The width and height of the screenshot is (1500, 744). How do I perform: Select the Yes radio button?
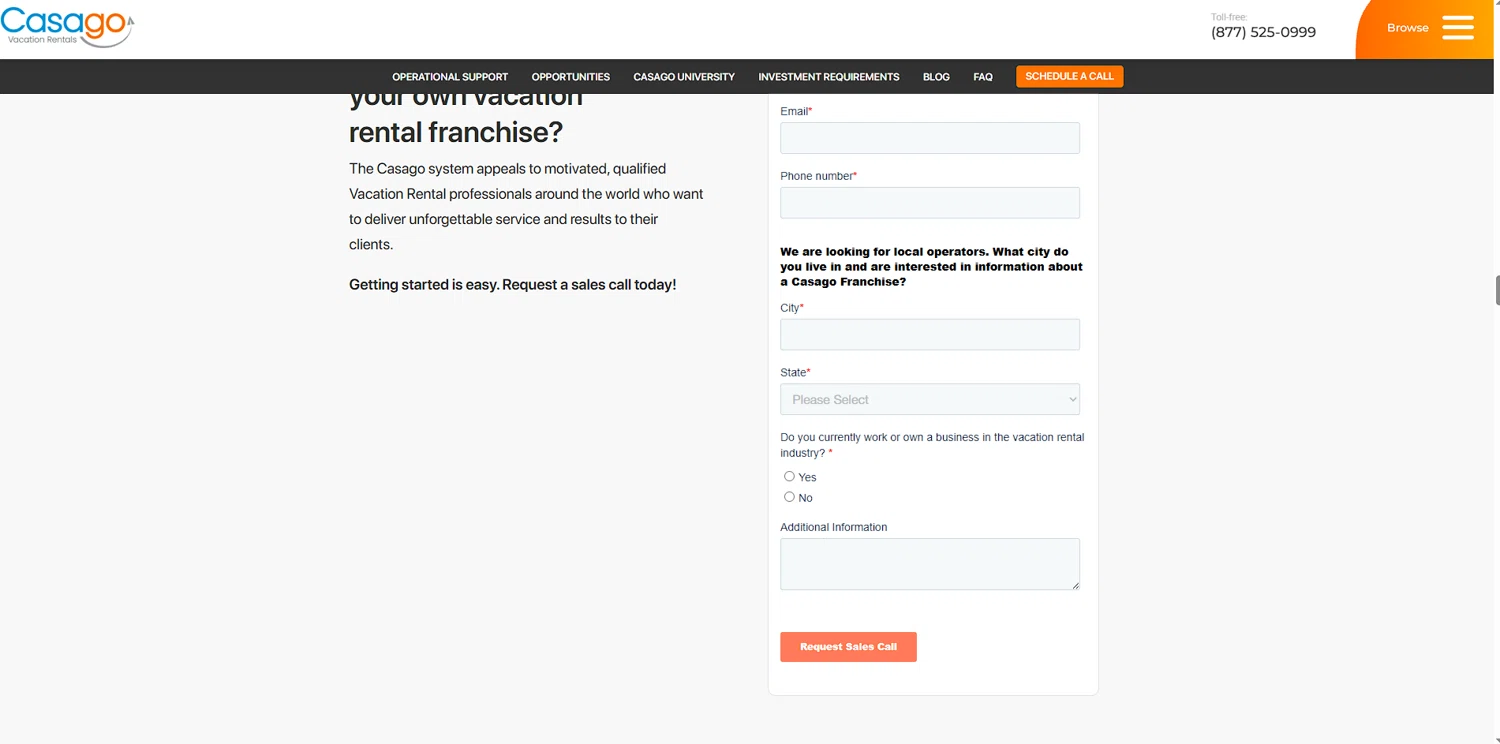point(789,477)
